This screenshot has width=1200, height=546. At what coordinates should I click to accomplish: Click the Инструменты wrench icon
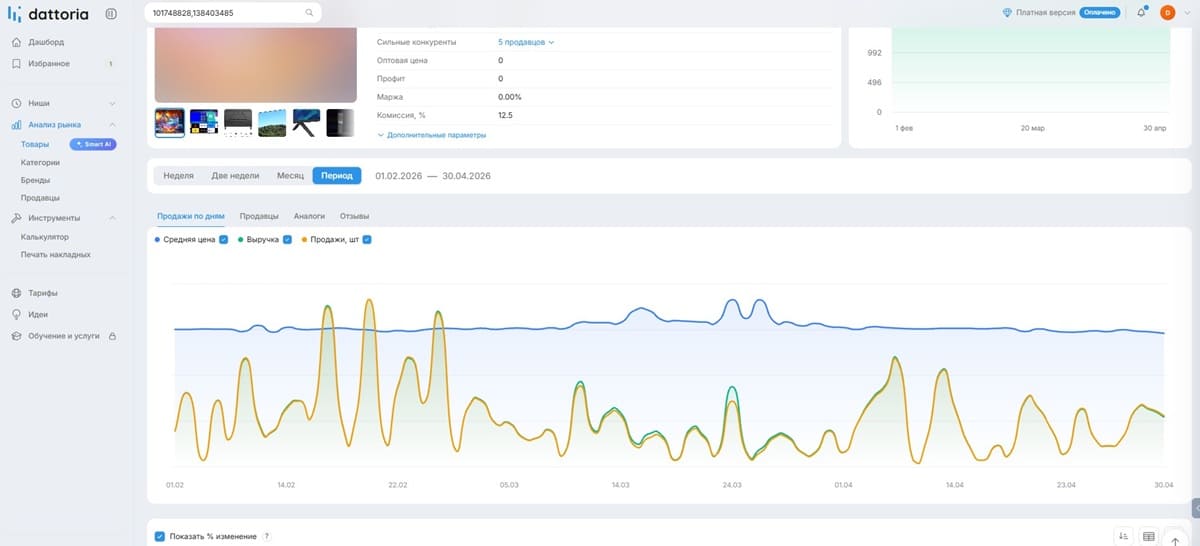click(x=16, y=218)
